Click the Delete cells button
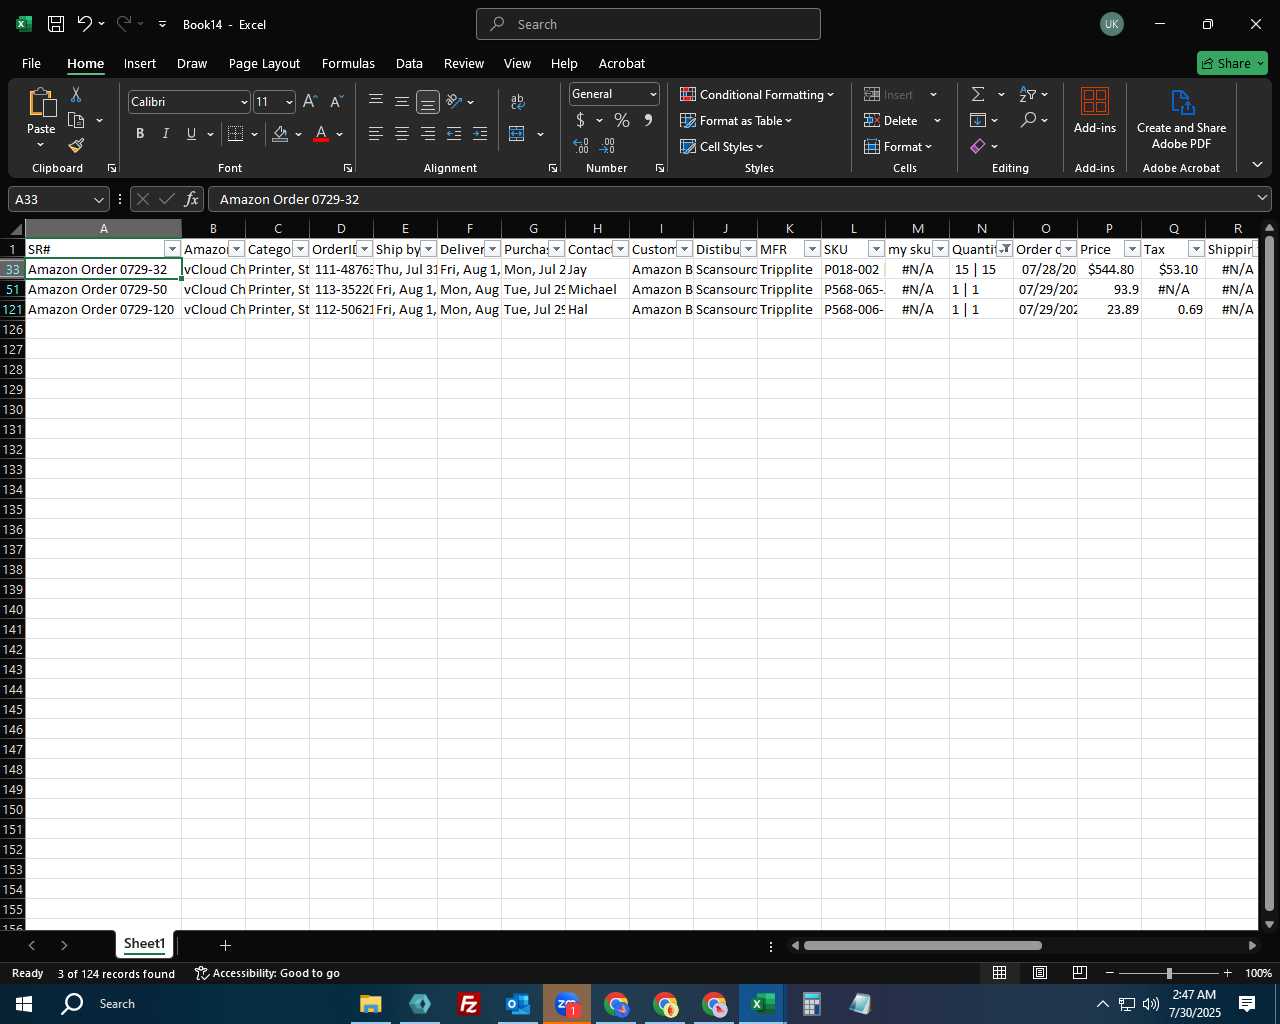The width and height of the screenshot is (1280, 1024). click(x=892, y=120)
